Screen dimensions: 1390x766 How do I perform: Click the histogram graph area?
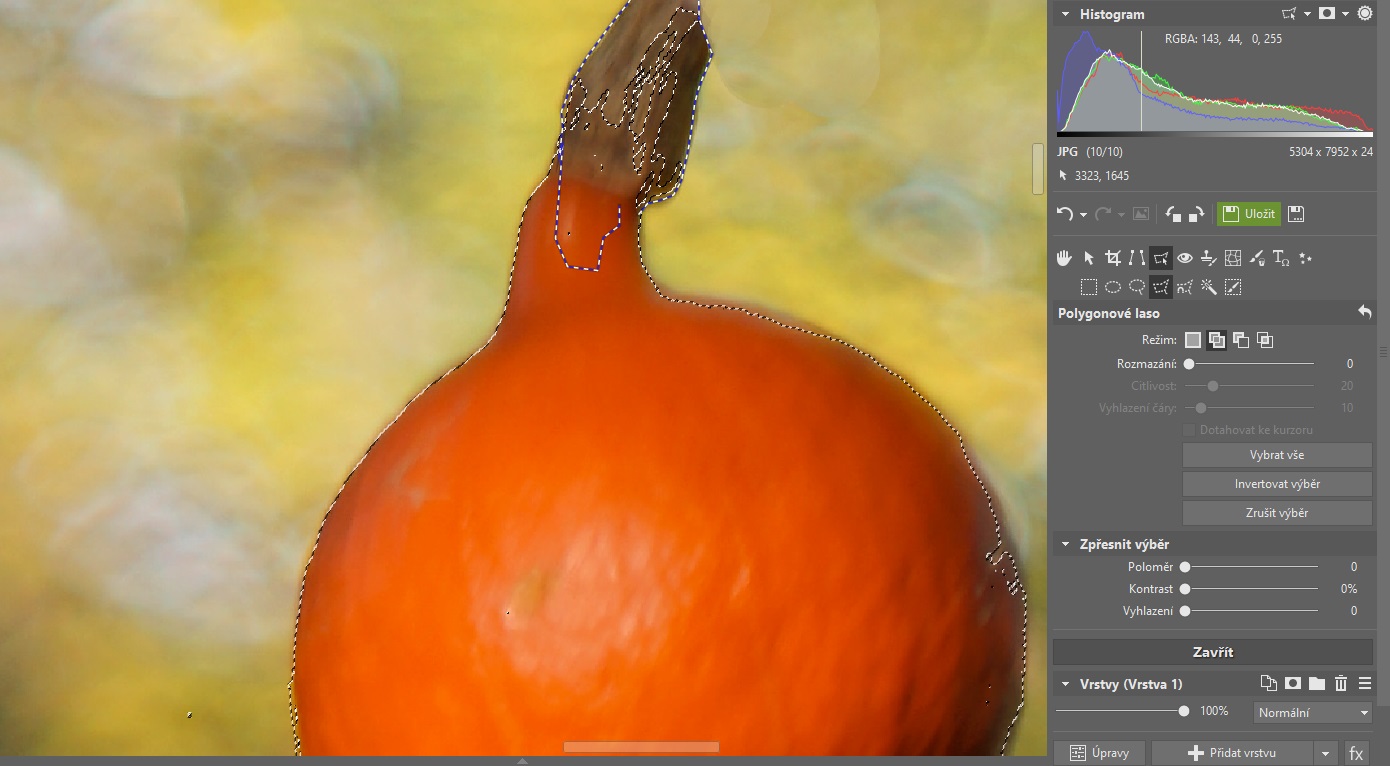1214,82
